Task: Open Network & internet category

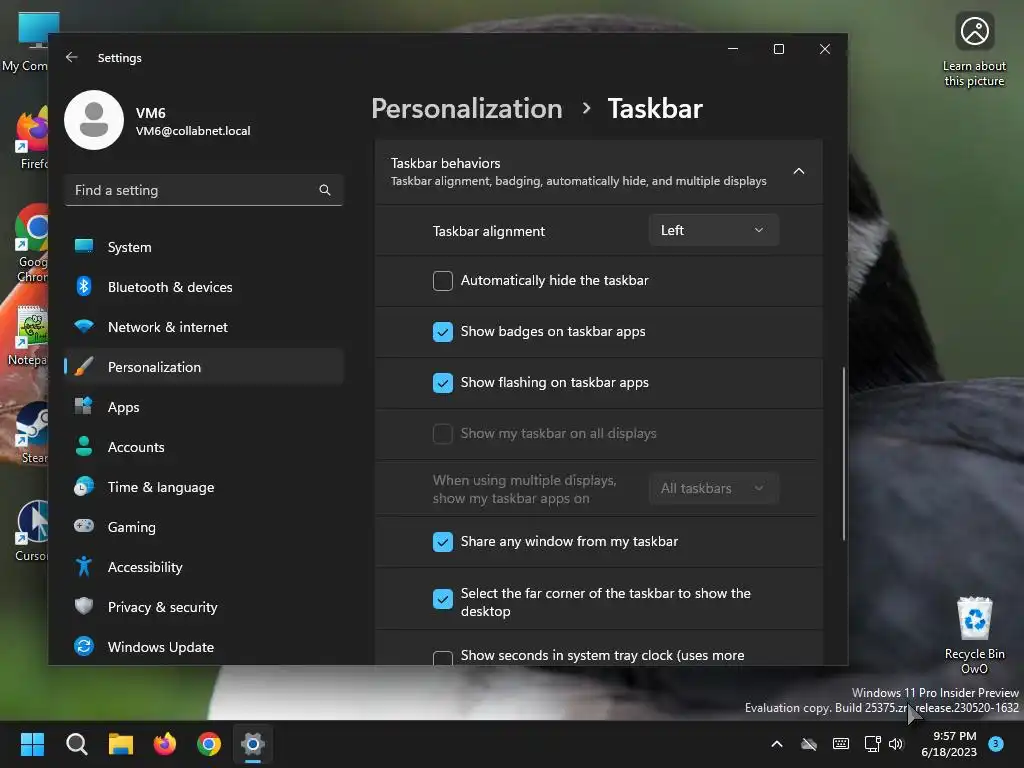Action: 204,327
